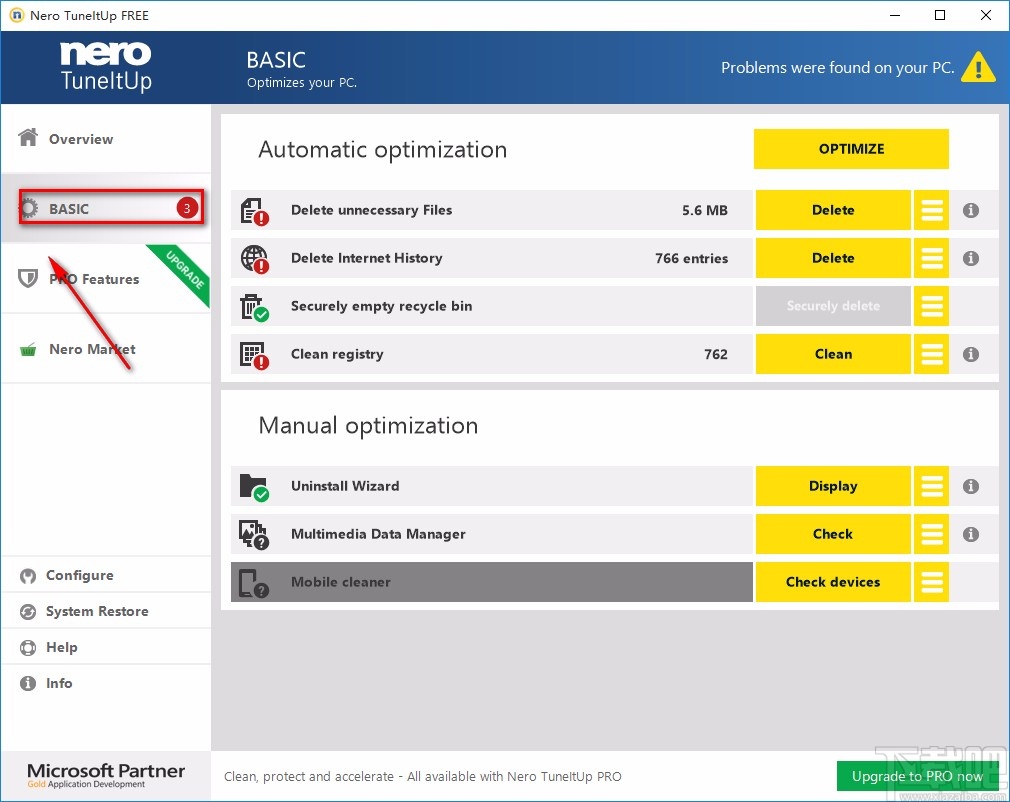
Task: Click Display for Uninstall Wizard
Action: pyautogui.click(x=833, y=486)
